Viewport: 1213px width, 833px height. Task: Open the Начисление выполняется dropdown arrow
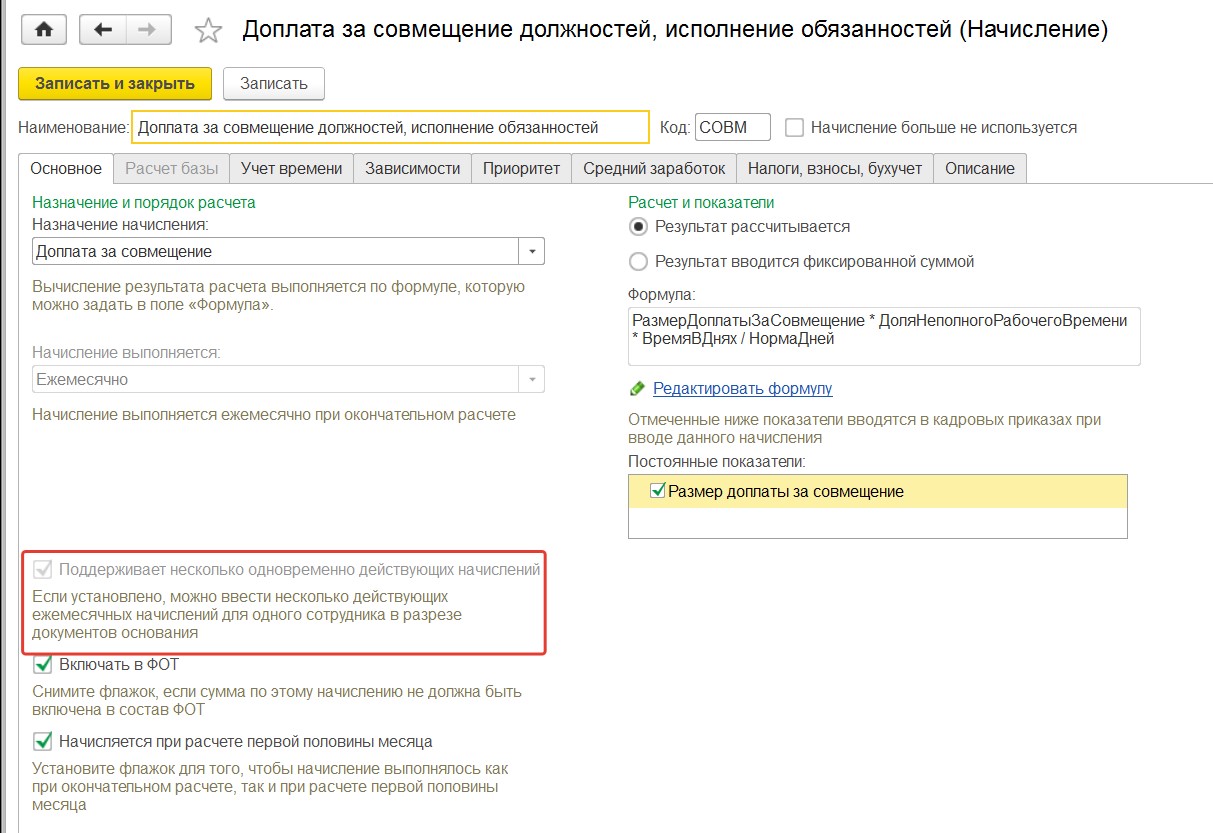click(532, 379)
